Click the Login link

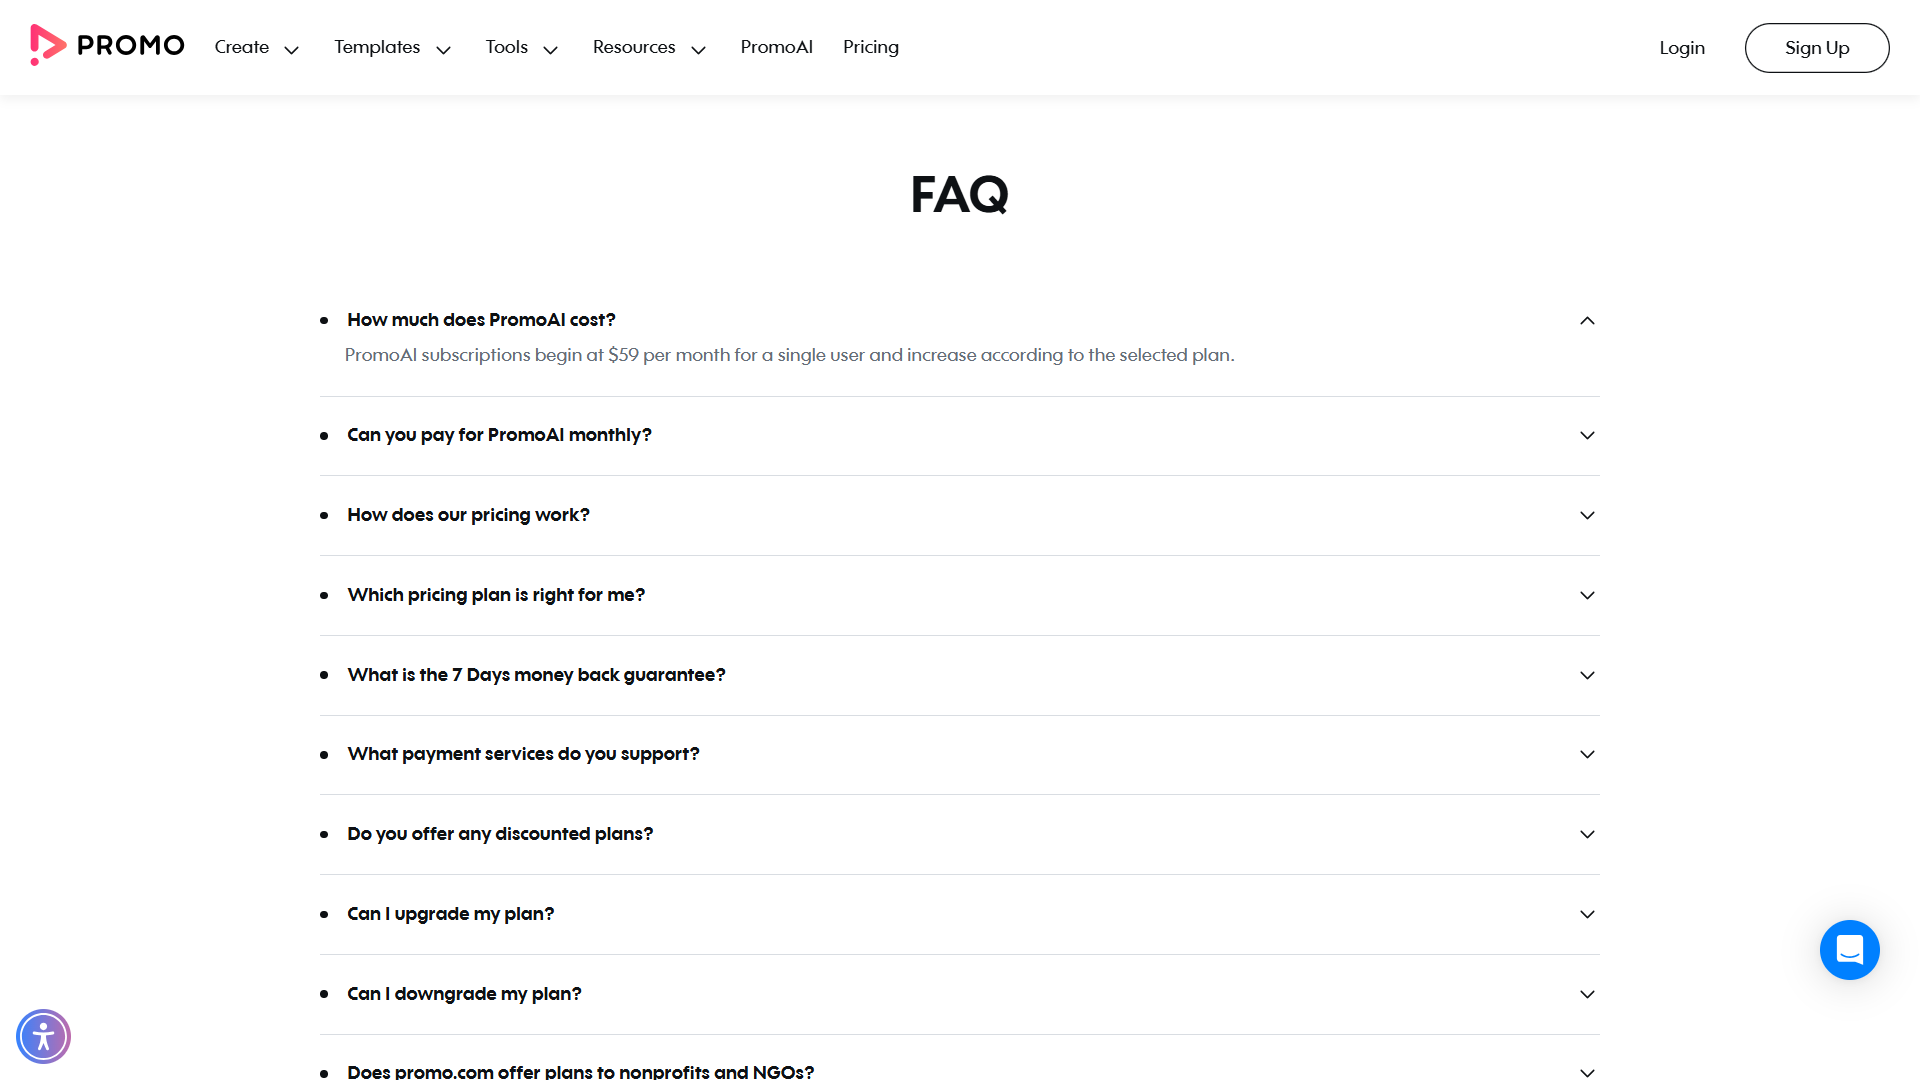(1681, 48)
